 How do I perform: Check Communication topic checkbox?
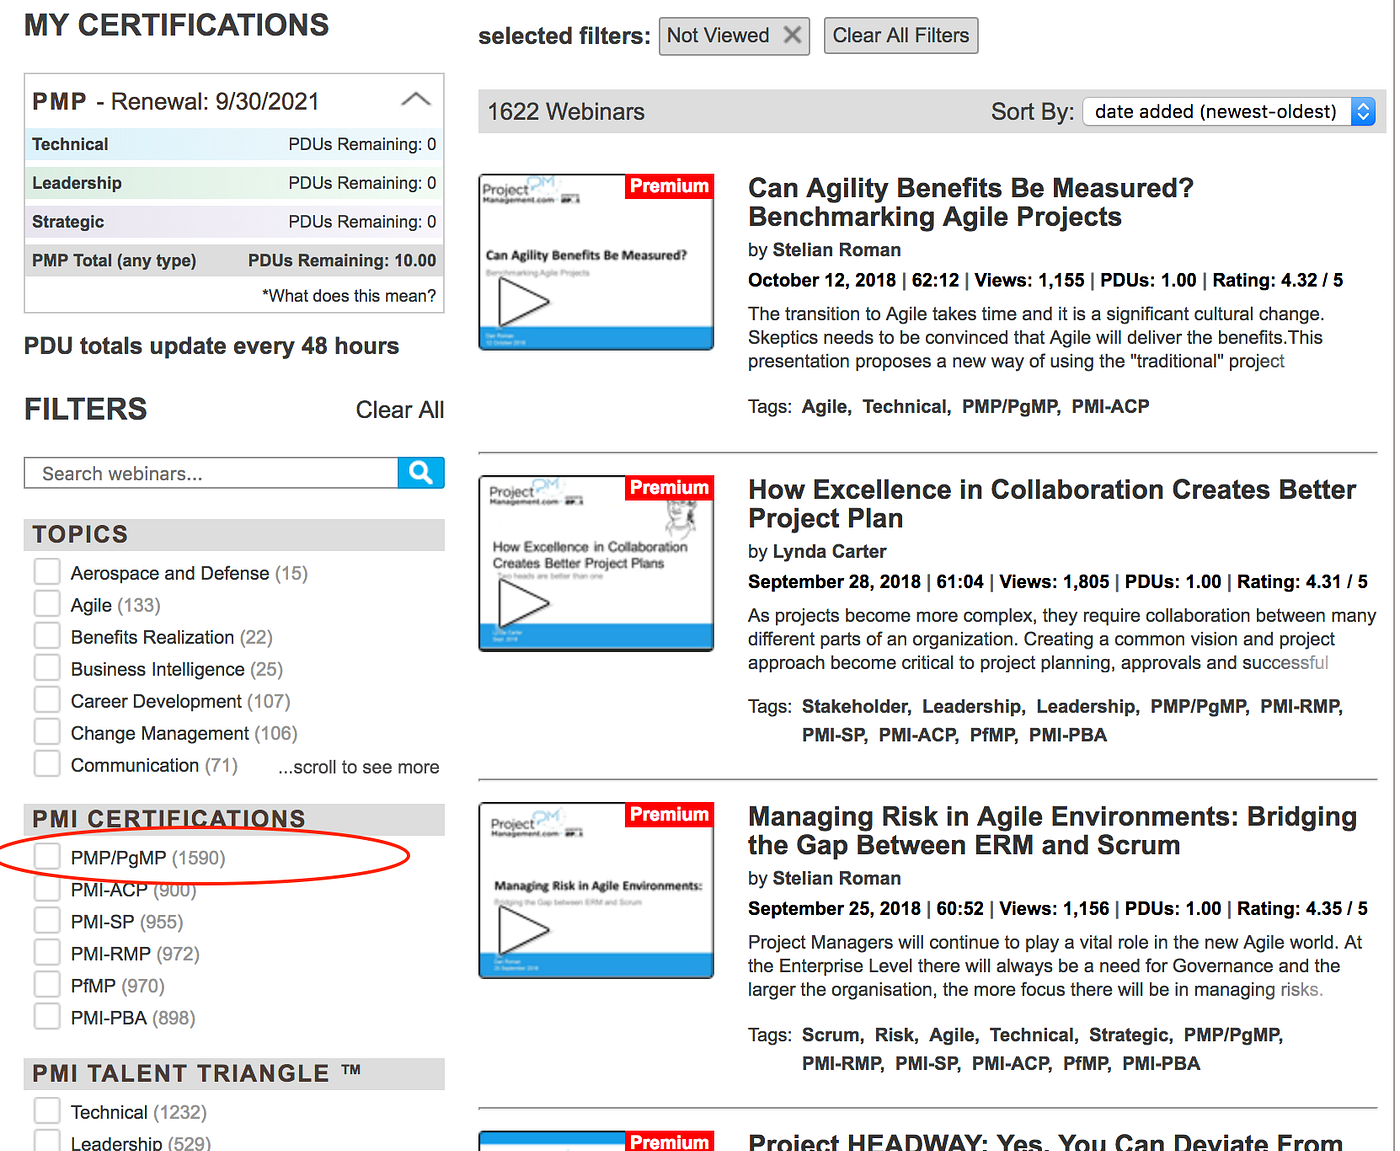coord(47,764)
